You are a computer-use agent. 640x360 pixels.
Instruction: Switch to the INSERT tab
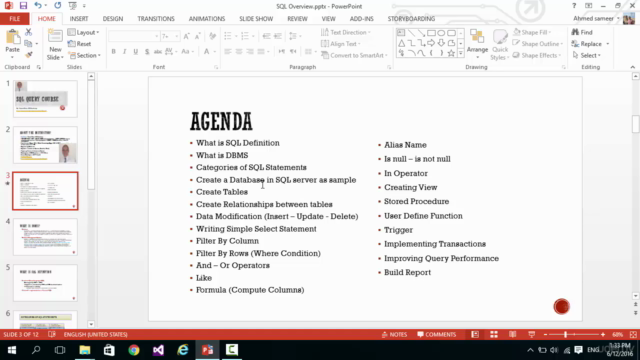pos(79,19)
